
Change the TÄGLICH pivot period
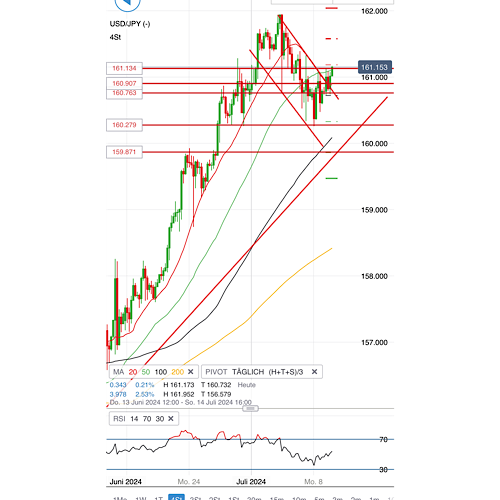tap(248, 372)
